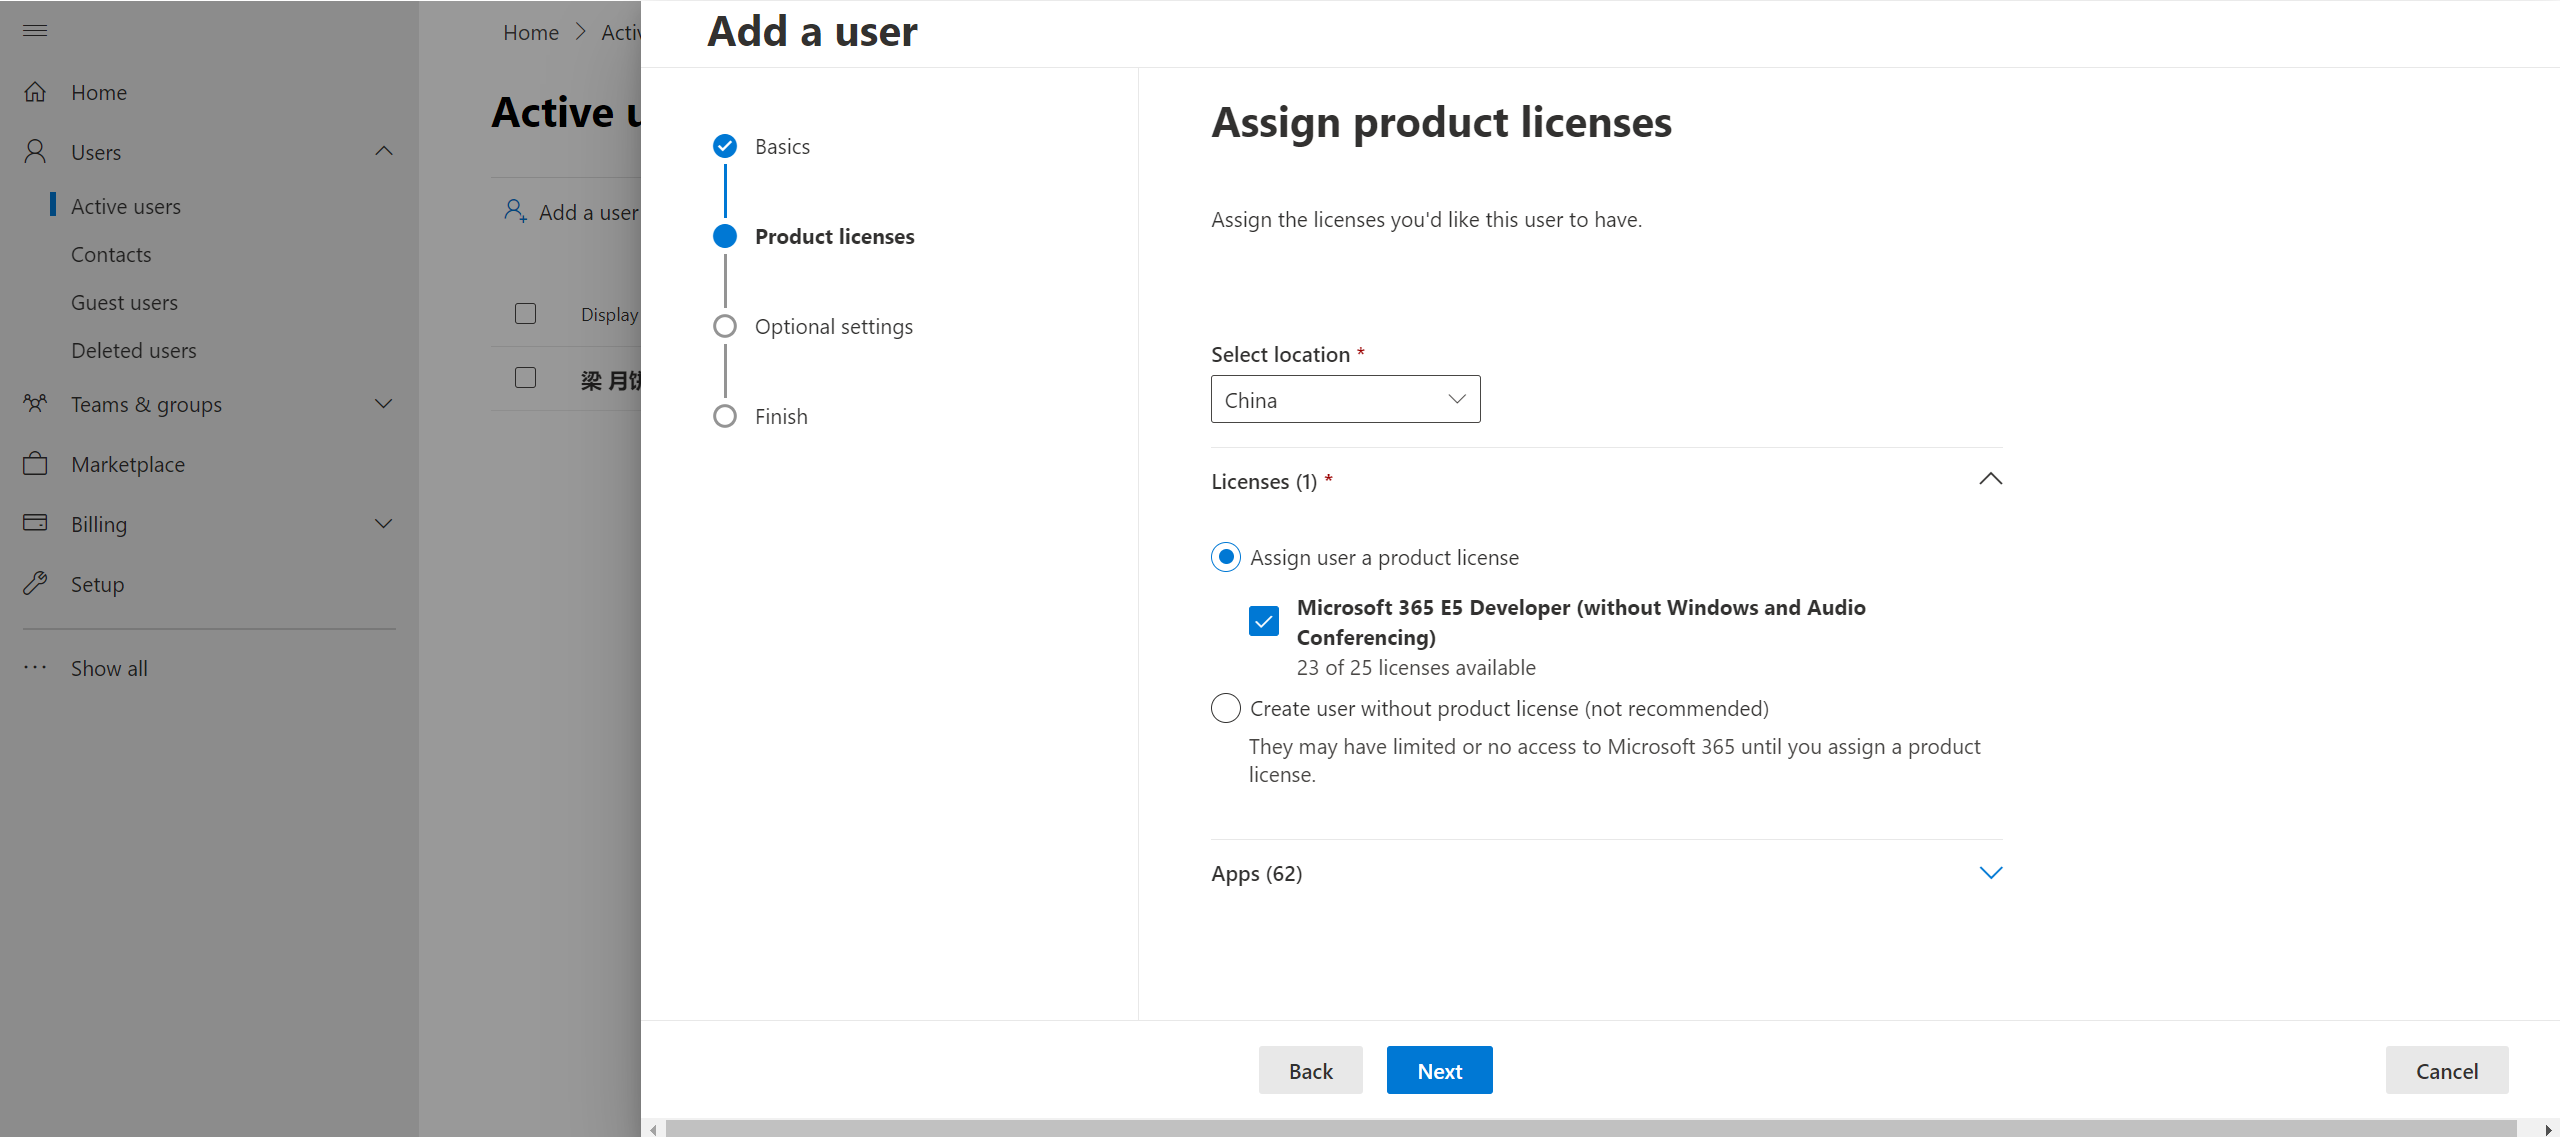The image size is (2560, 1137).
Task: Select Create user without product license
Action: click(x=1224, y=708)
